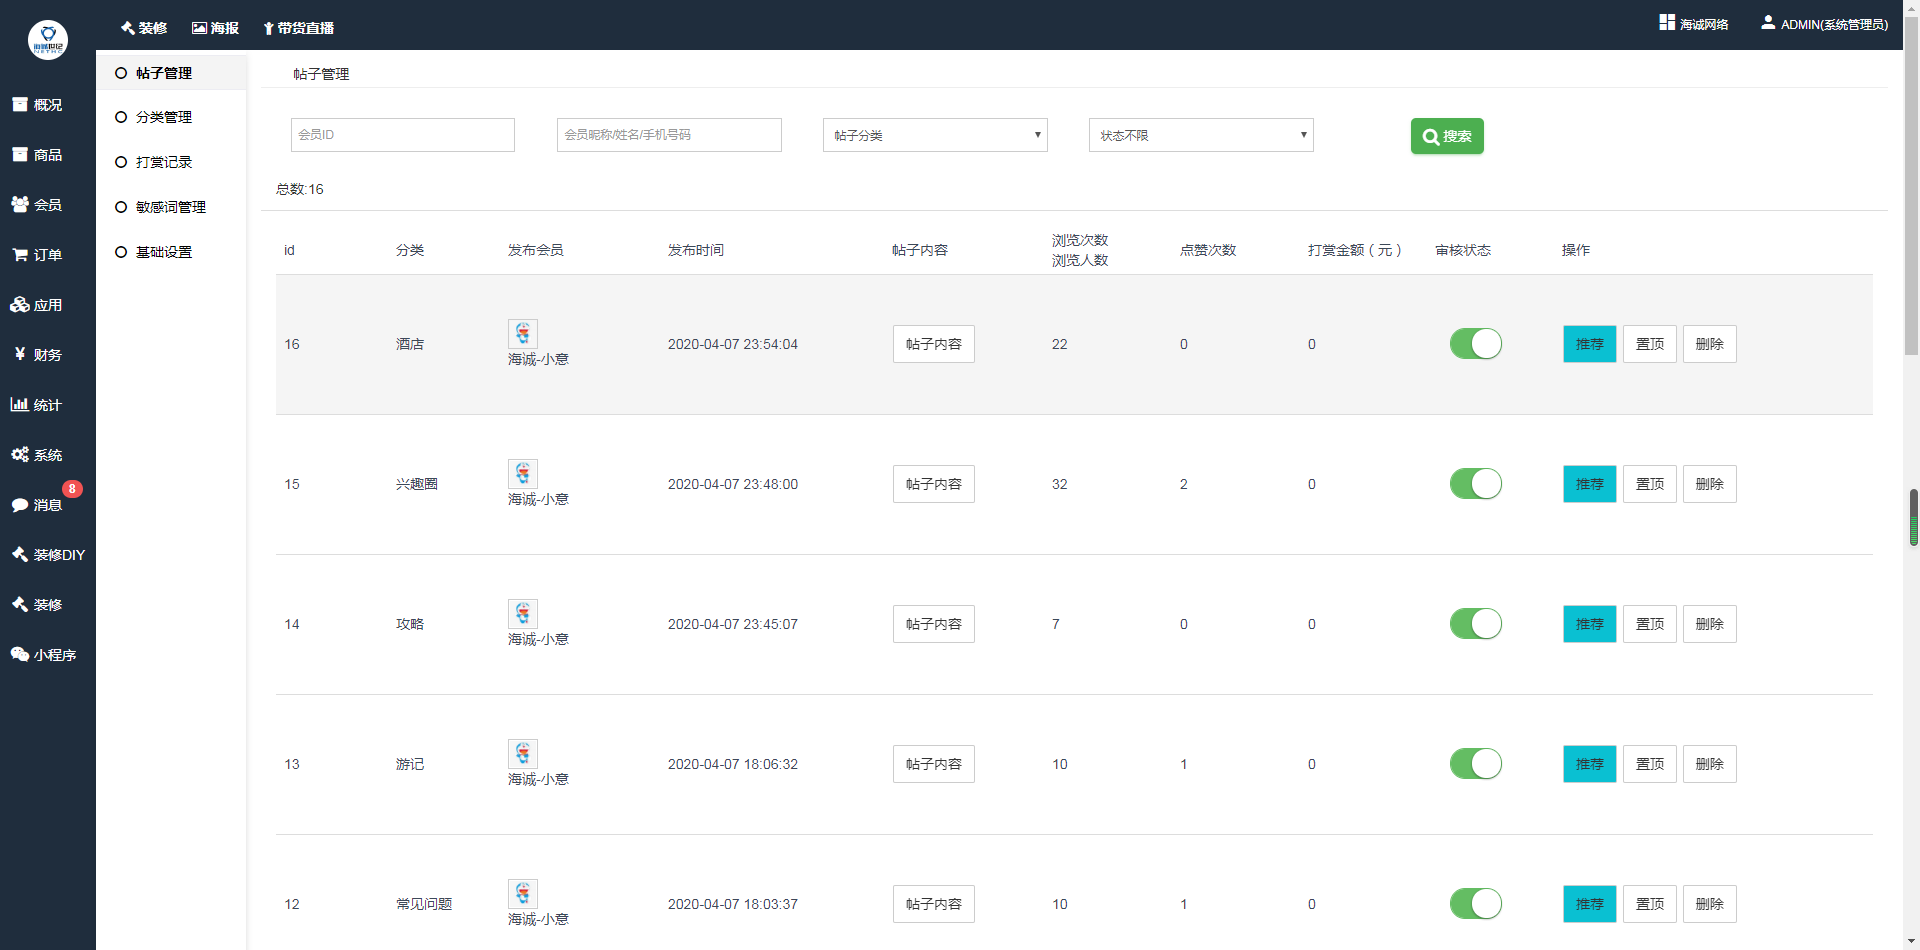Open the 财务 finance yen icon

(20, 354)
